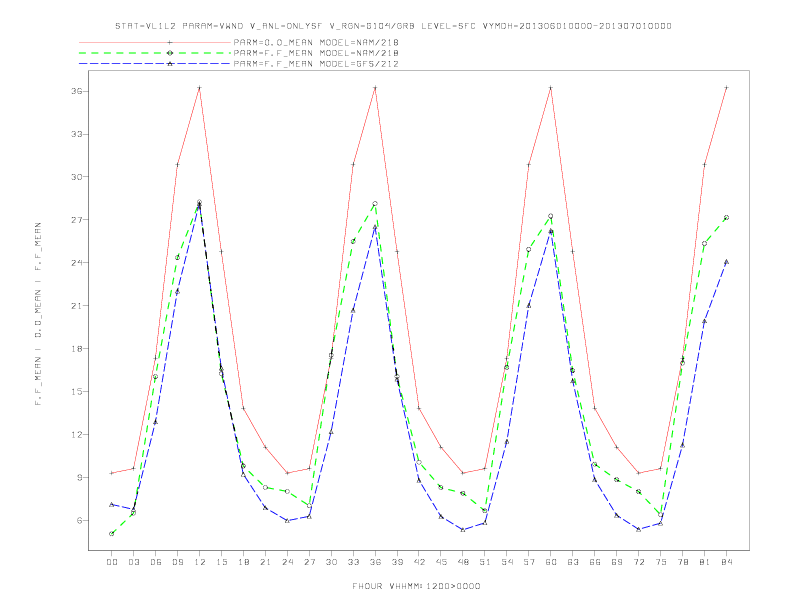Click the y-axis tick label 27
The image size is (792, 612).
(x=76, y=220)
